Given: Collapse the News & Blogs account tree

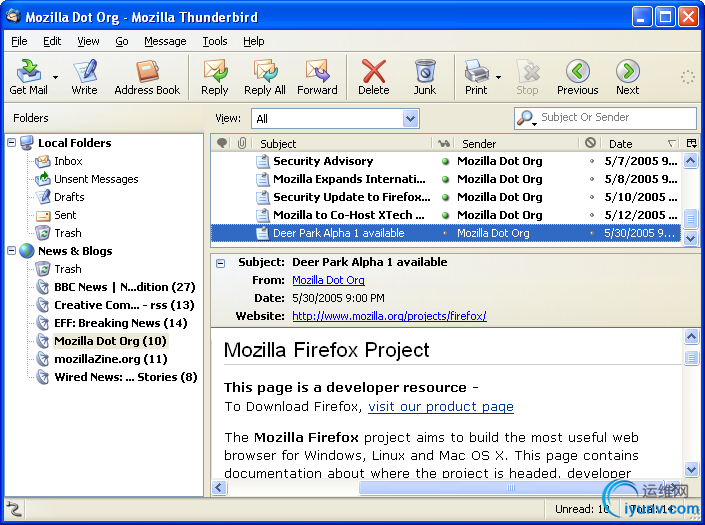Looking at the screenshot, I should (12, 251).
